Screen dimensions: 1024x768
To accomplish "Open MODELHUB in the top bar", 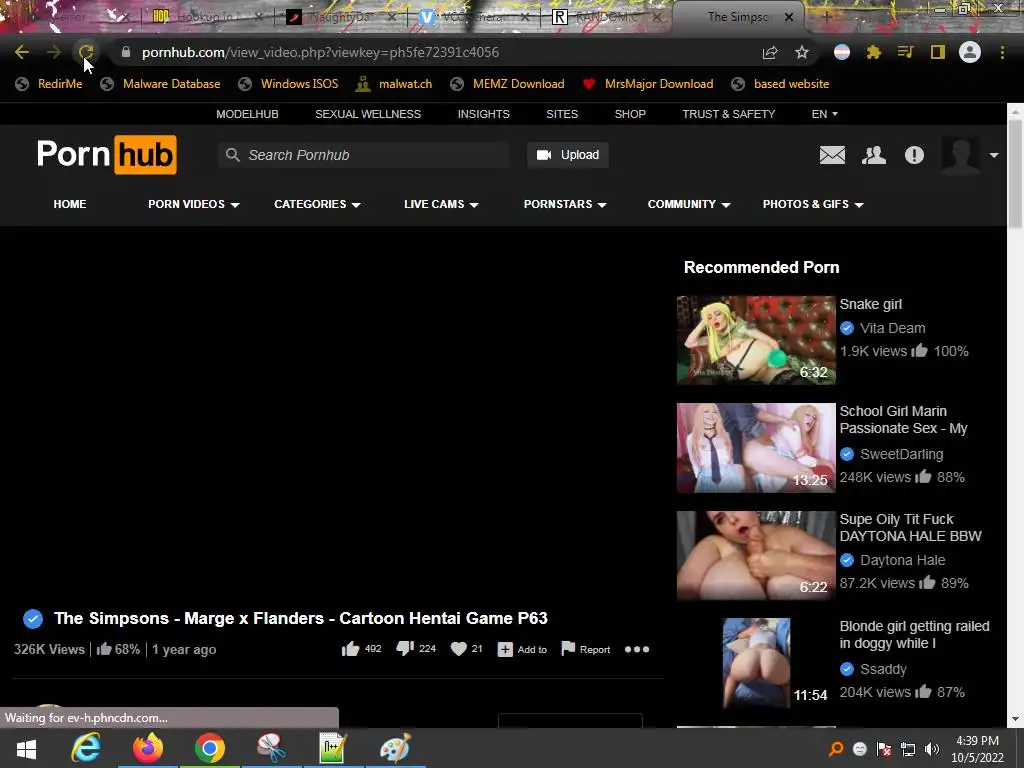I will tap(248, 114).
